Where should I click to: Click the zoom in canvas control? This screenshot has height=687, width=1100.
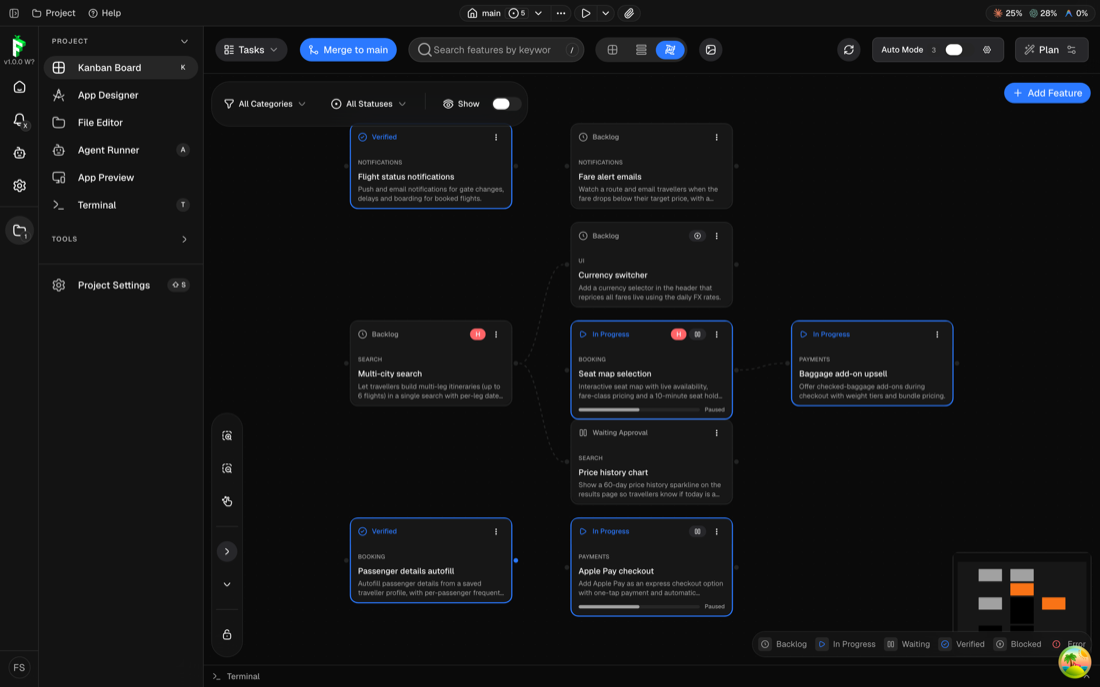(x=227, y=436)
